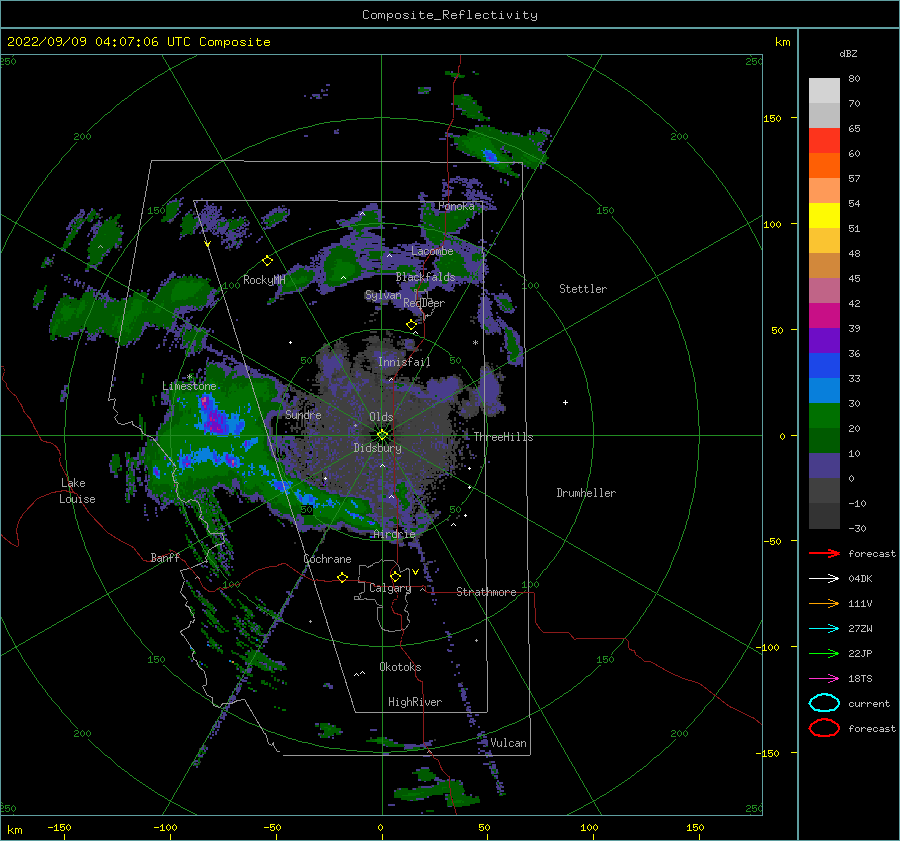Click the Strathmore label on the map

(486, 592)
